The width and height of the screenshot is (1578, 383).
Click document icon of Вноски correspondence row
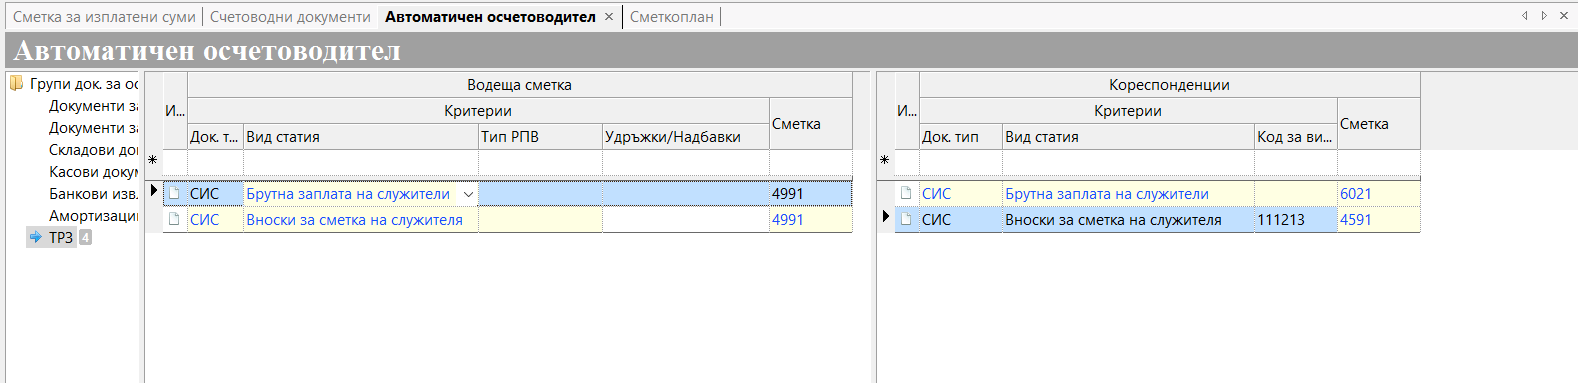click(x=907, y=219)
